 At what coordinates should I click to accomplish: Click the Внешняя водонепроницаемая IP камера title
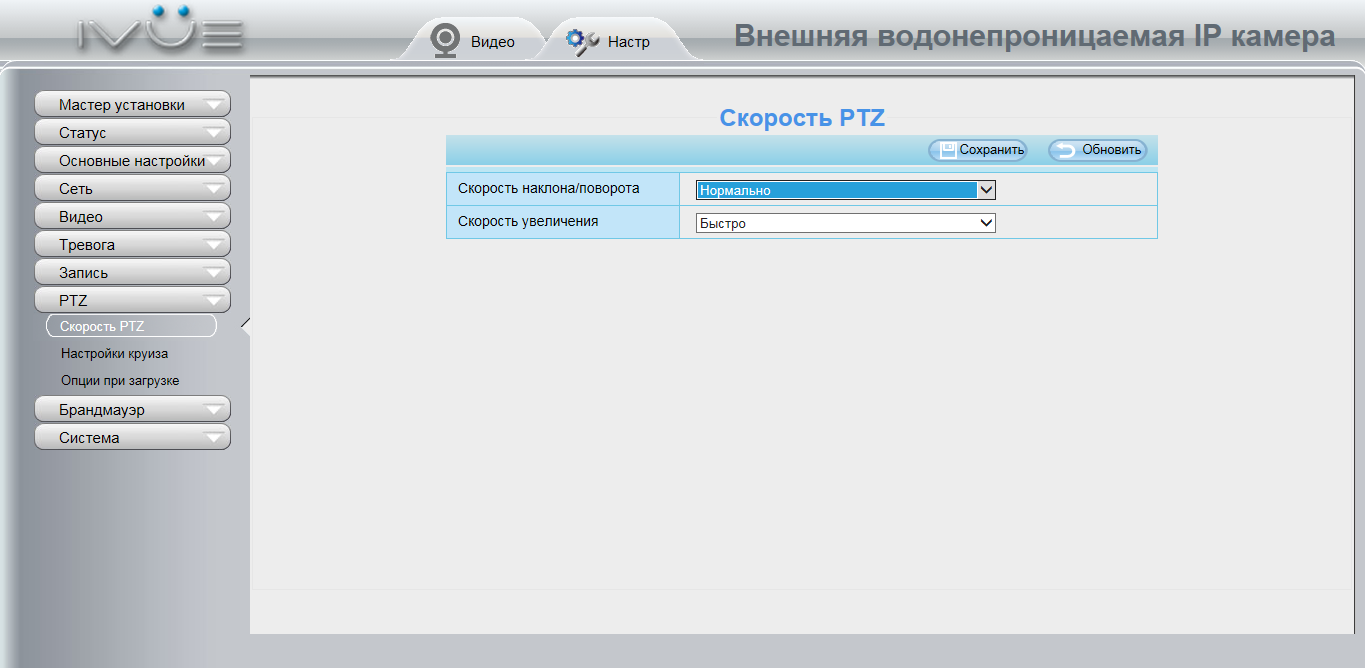[1035, 36]
